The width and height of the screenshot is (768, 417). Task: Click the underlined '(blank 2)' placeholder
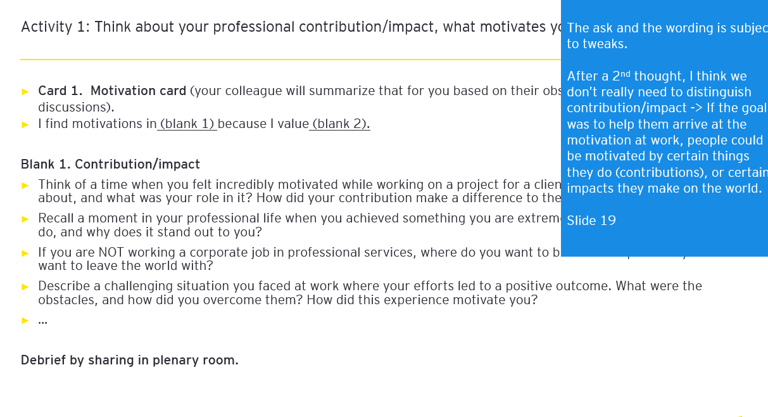339,124
